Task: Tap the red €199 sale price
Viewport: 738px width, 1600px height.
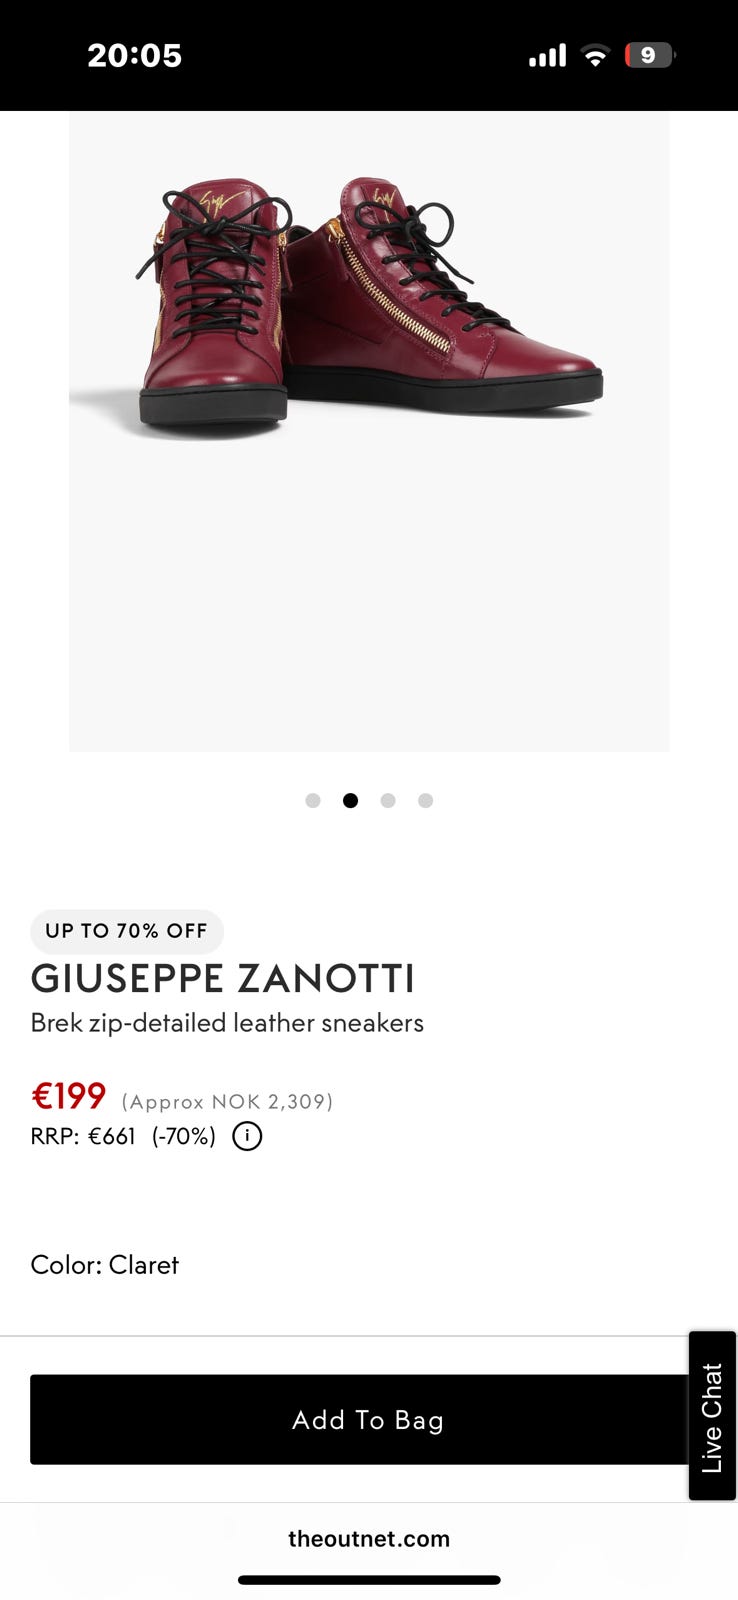Action: point(68,1096)
